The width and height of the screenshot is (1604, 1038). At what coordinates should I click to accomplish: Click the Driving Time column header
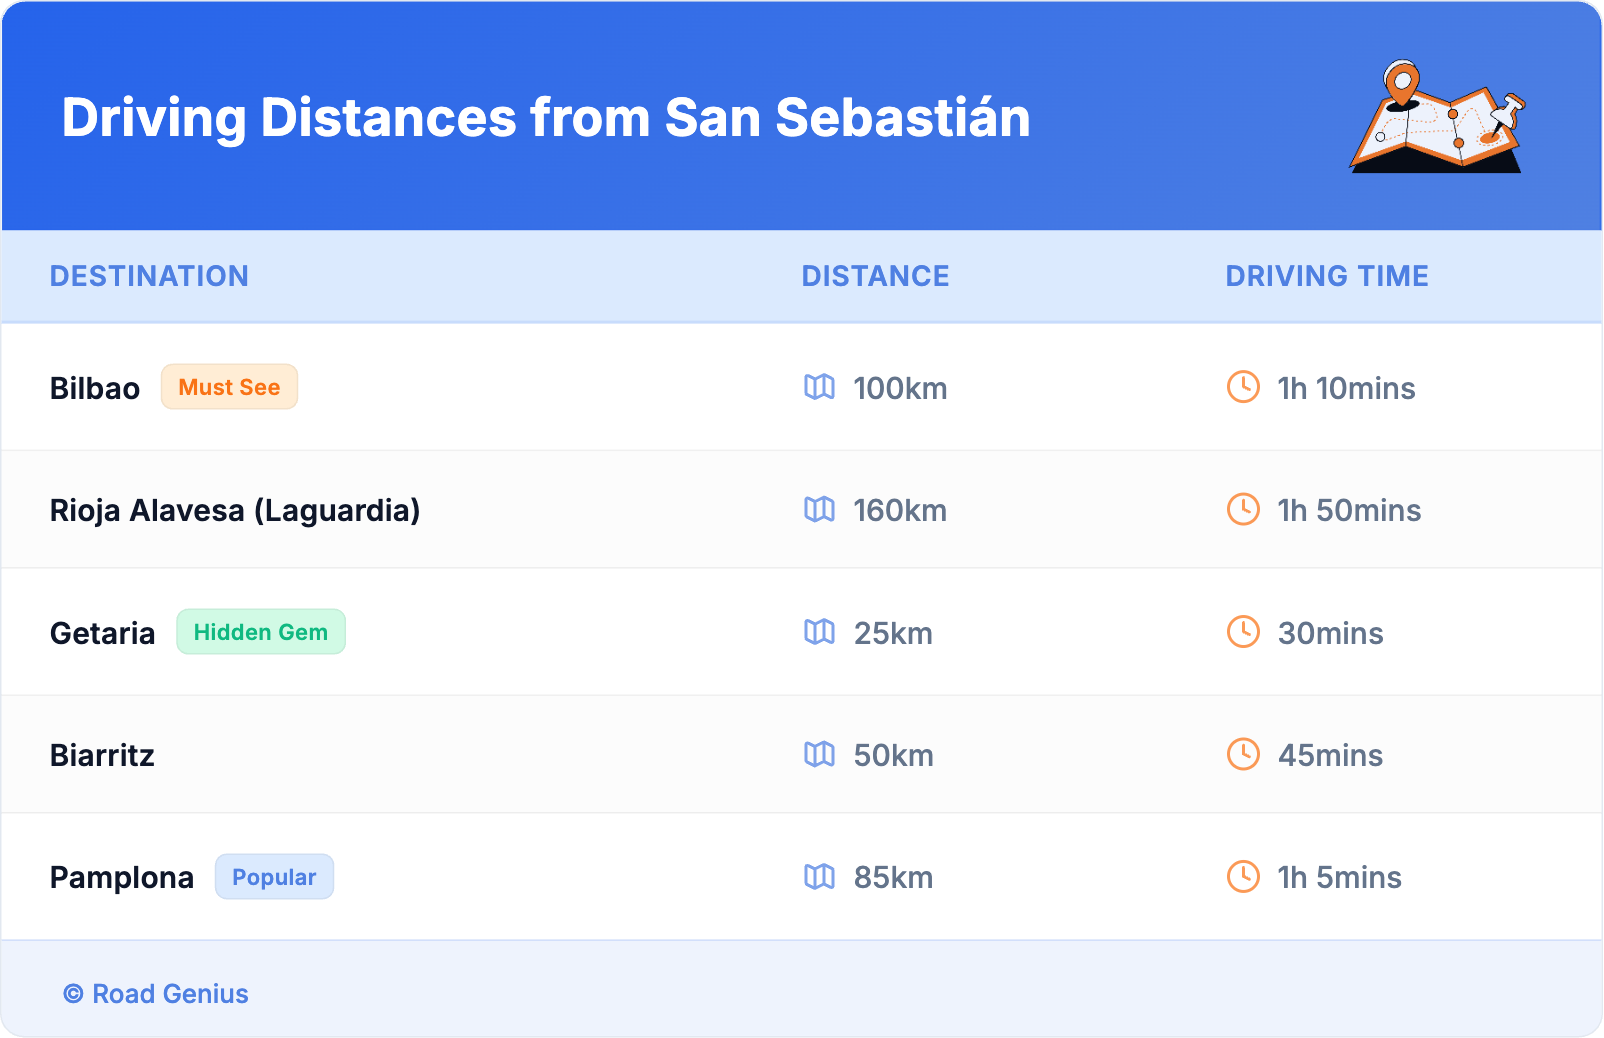coord(1326,276)
